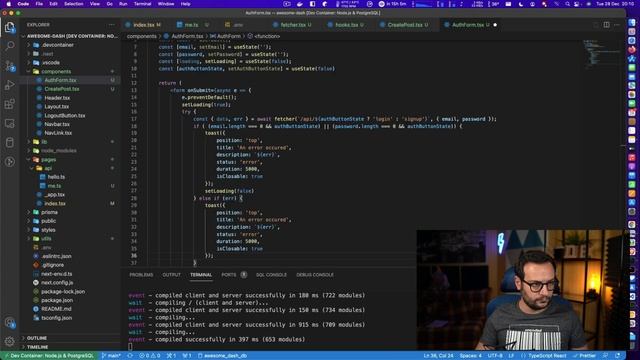Open the PROBLEMS panel tab
Image resolution: width=640 pixels, height=360 pixels.
(x=141, y=275)
